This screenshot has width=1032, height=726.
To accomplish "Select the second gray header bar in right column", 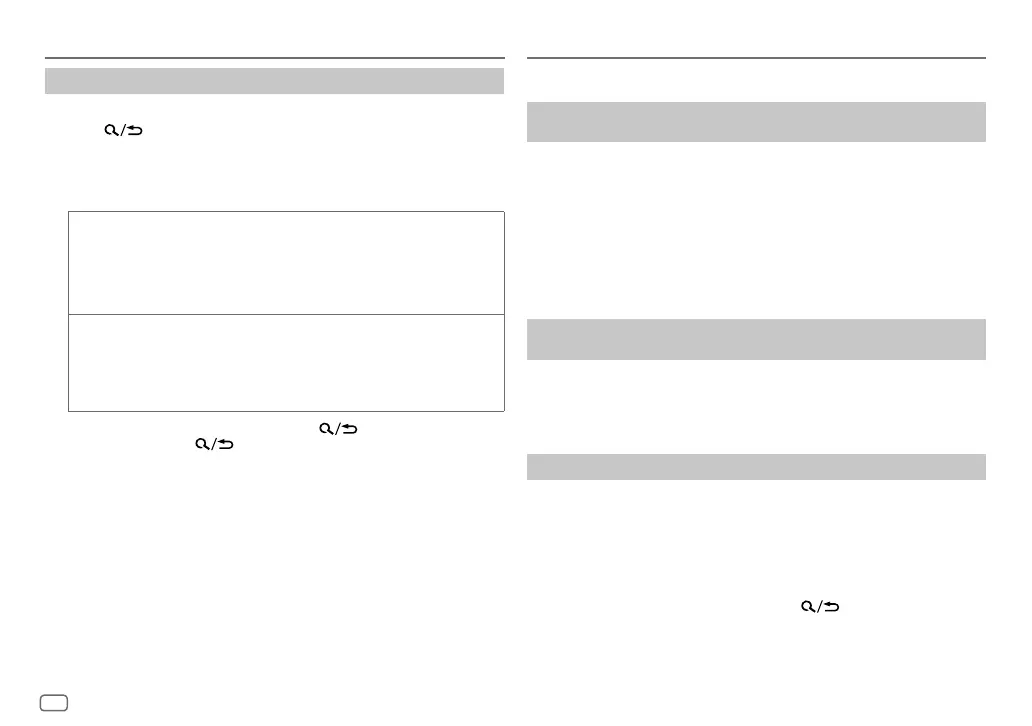I will [756, 339].
